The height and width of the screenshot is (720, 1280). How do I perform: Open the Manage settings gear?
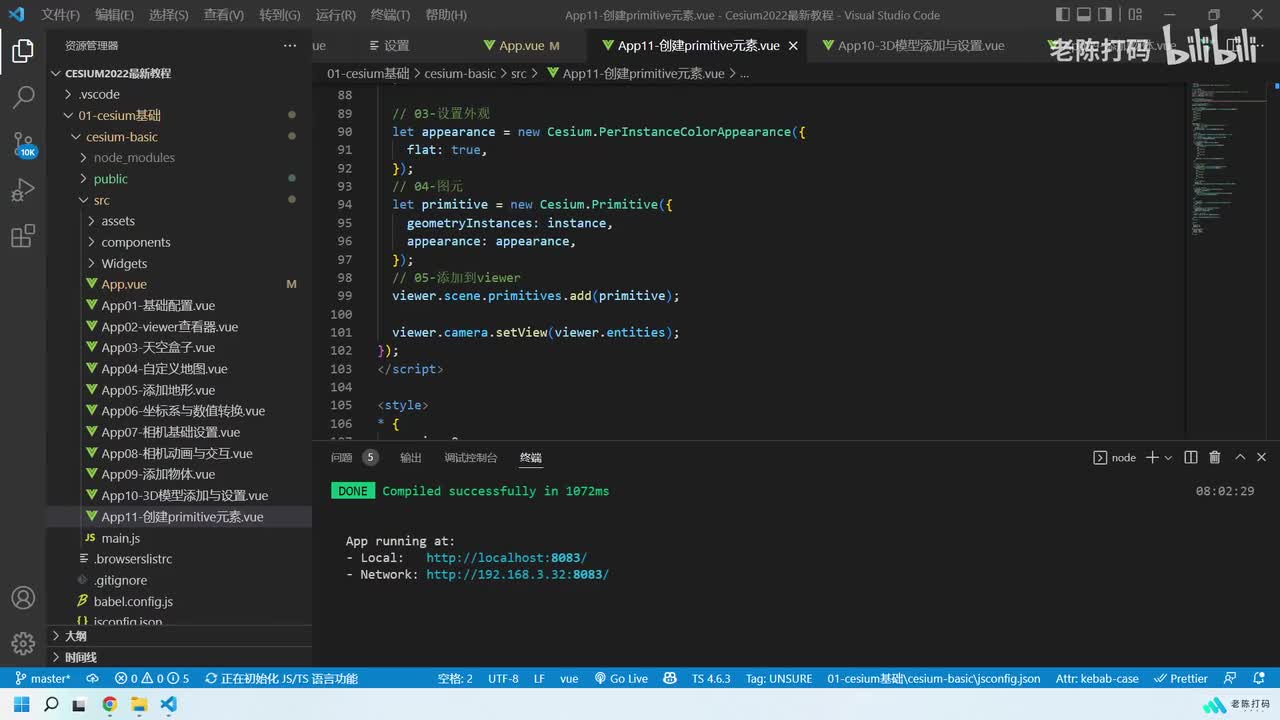tap(23, 643)
